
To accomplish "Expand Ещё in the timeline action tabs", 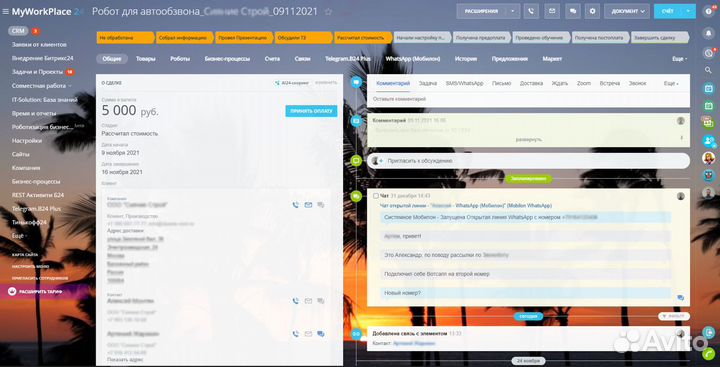I will tap(671, 84).
